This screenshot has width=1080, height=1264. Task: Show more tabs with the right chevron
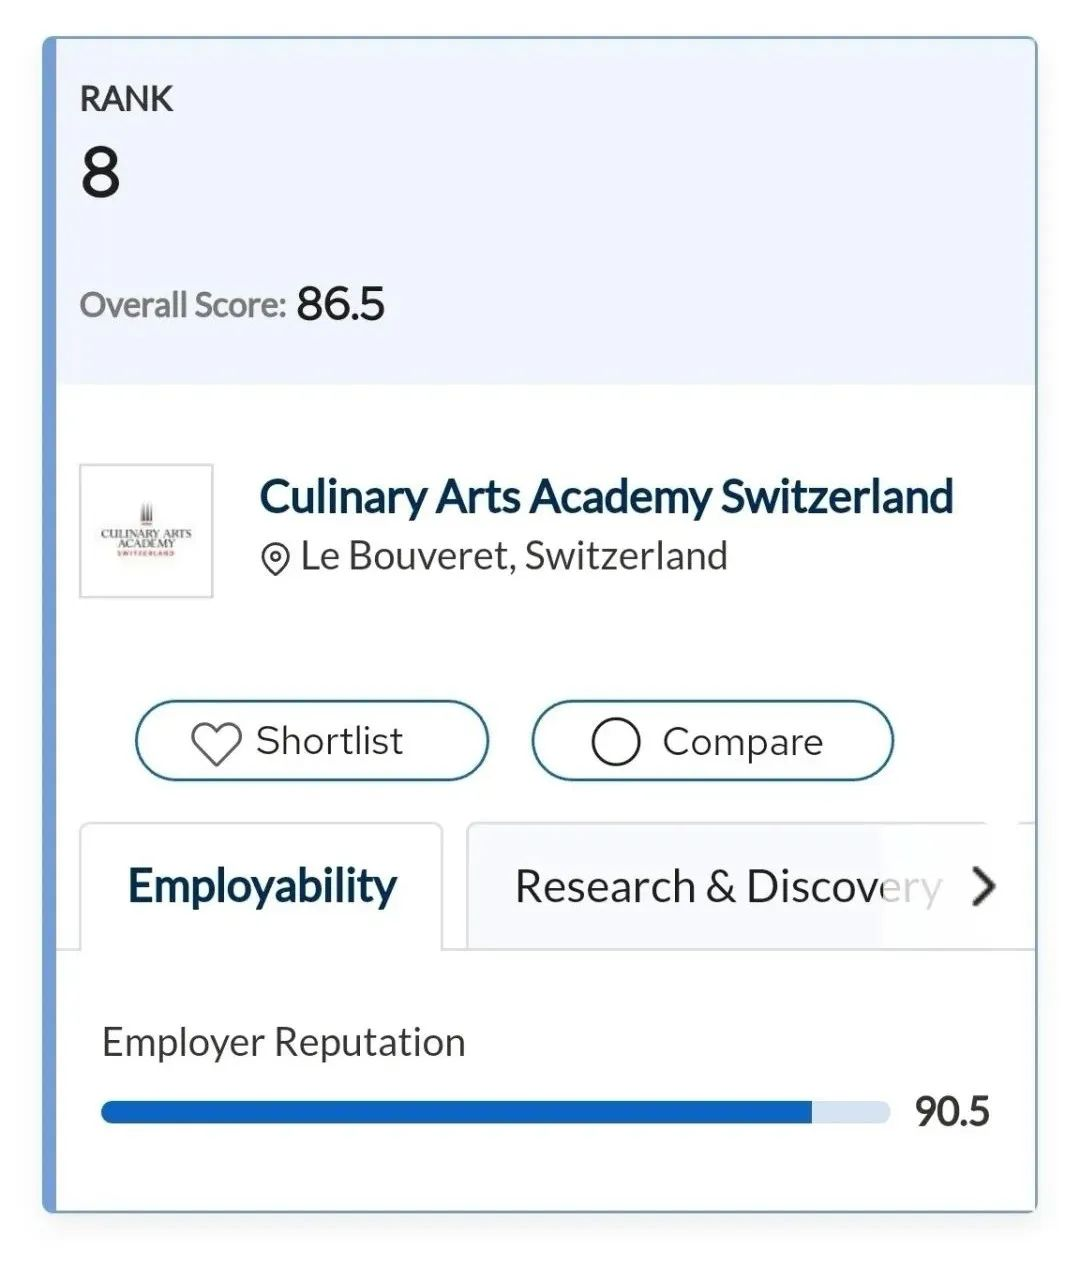(984, 886)
